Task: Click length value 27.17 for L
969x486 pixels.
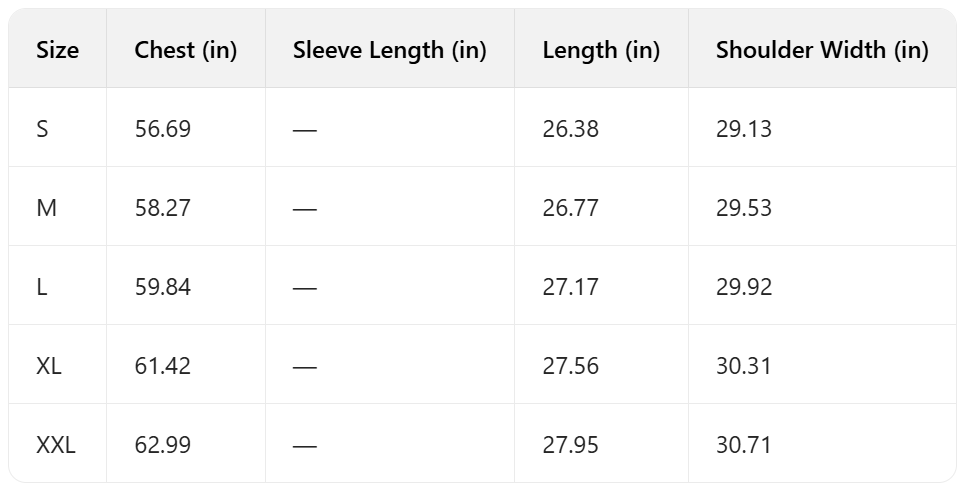Action: pyautogui.click(x=571, y=287)
